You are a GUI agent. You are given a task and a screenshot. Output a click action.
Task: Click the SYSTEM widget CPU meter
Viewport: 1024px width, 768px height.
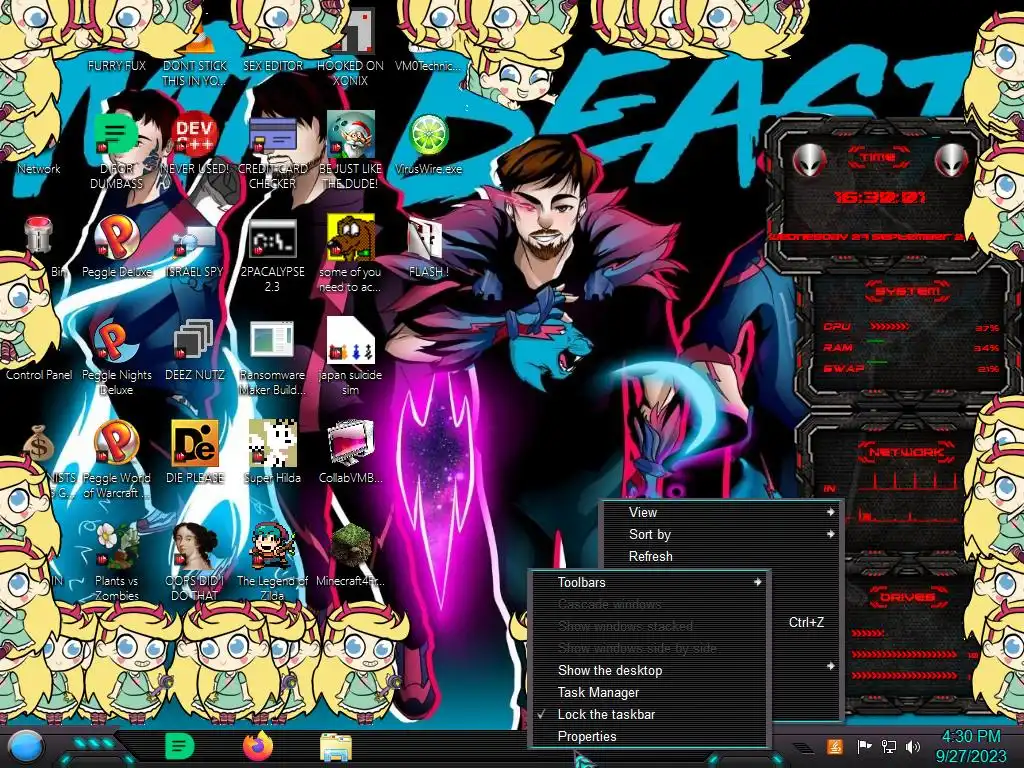click(x=909, y=327)
